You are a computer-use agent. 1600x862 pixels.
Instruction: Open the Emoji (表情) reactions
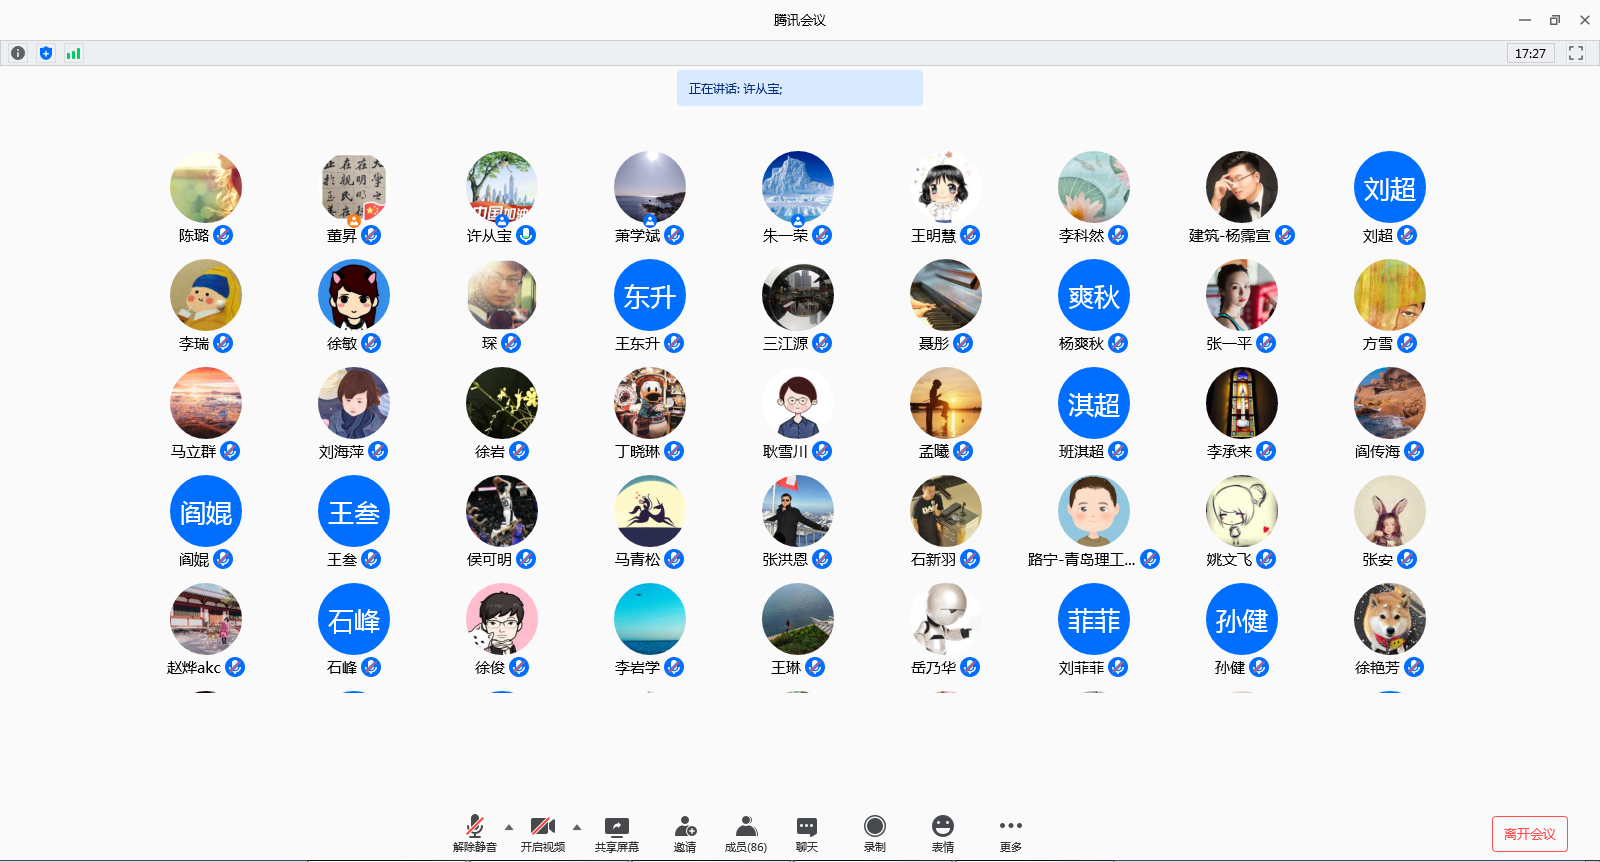(x=943, y=833)
